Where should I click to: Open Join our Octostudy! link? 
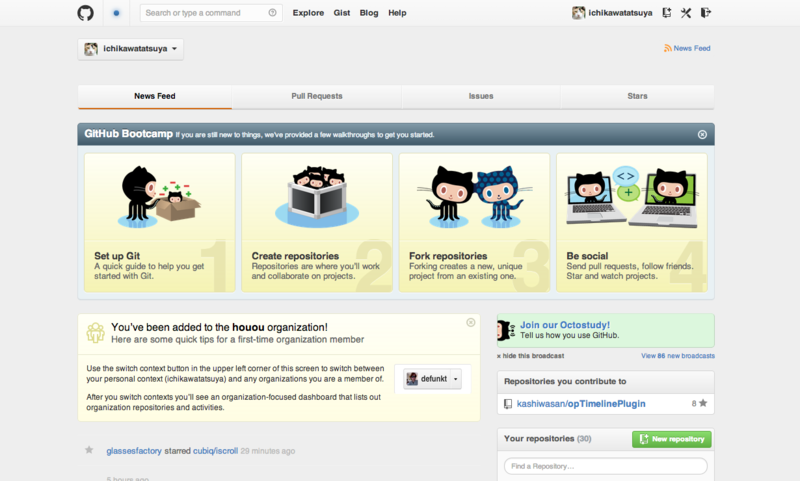(x=565, y=325)
